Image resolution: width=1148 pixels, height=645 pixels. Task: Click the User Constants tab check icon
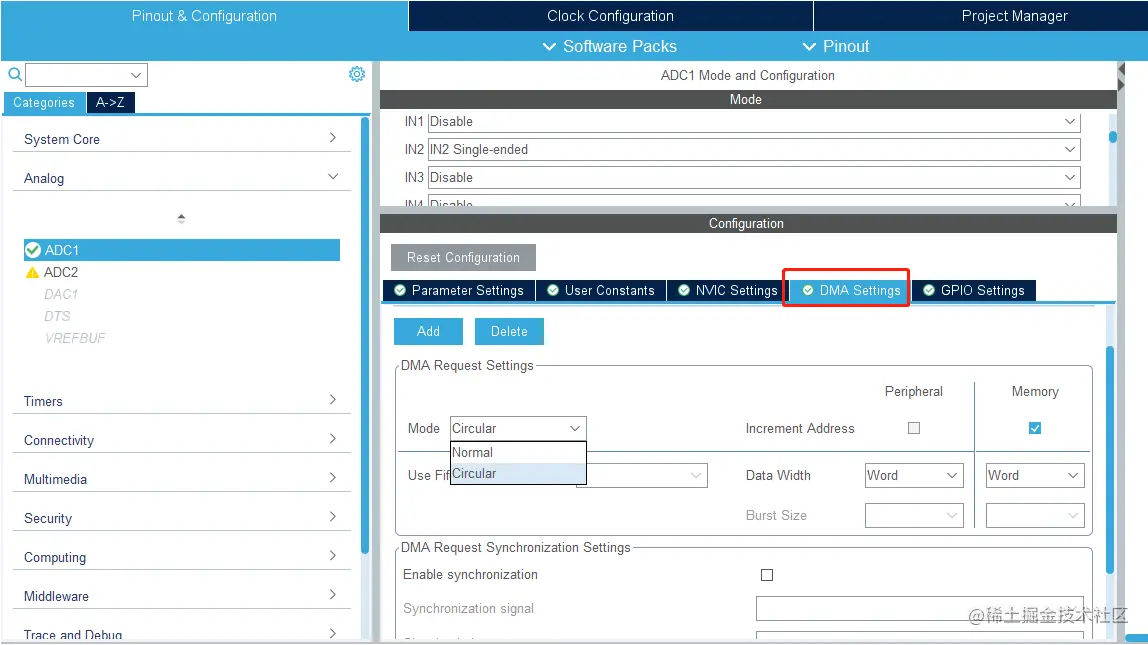[x=553, y=290]
